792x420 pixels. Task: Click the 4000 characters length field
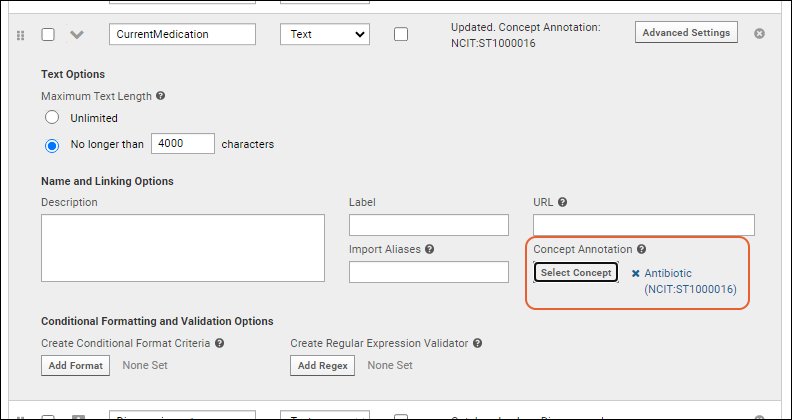tap(183, 144)
